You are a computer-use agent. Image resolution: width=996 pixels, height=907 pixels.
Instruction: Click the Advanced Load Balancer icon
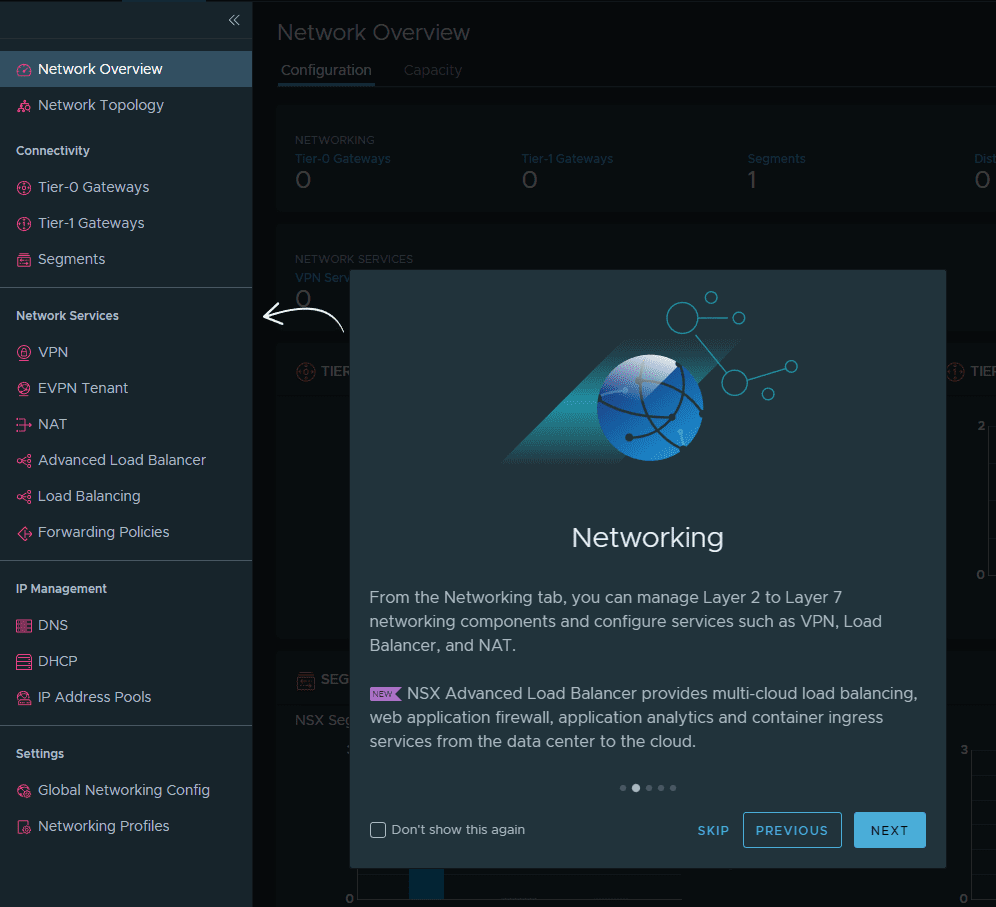[24, 460]
